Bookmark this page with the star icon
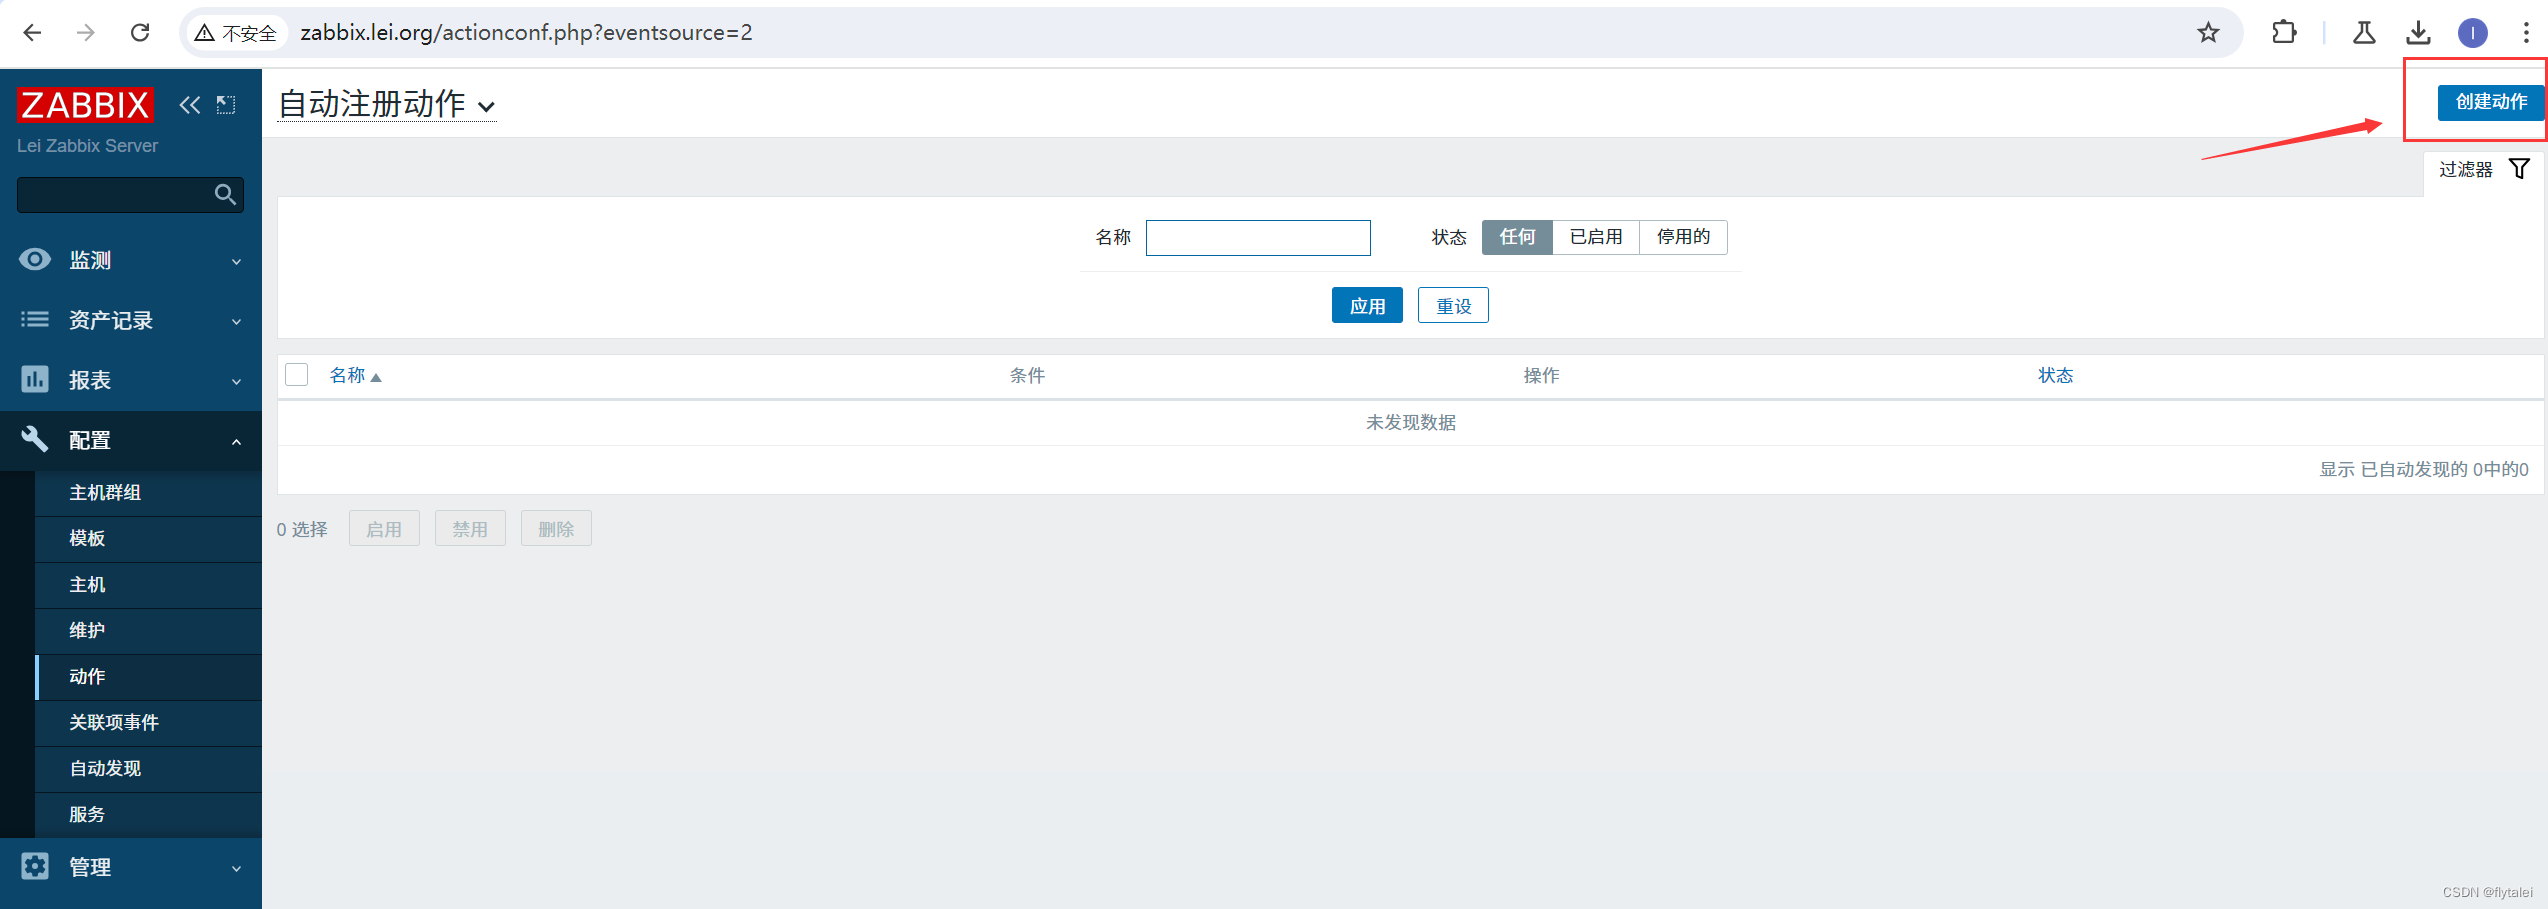The height and width of the screenshot is (909, 2548). [2208, 33]
